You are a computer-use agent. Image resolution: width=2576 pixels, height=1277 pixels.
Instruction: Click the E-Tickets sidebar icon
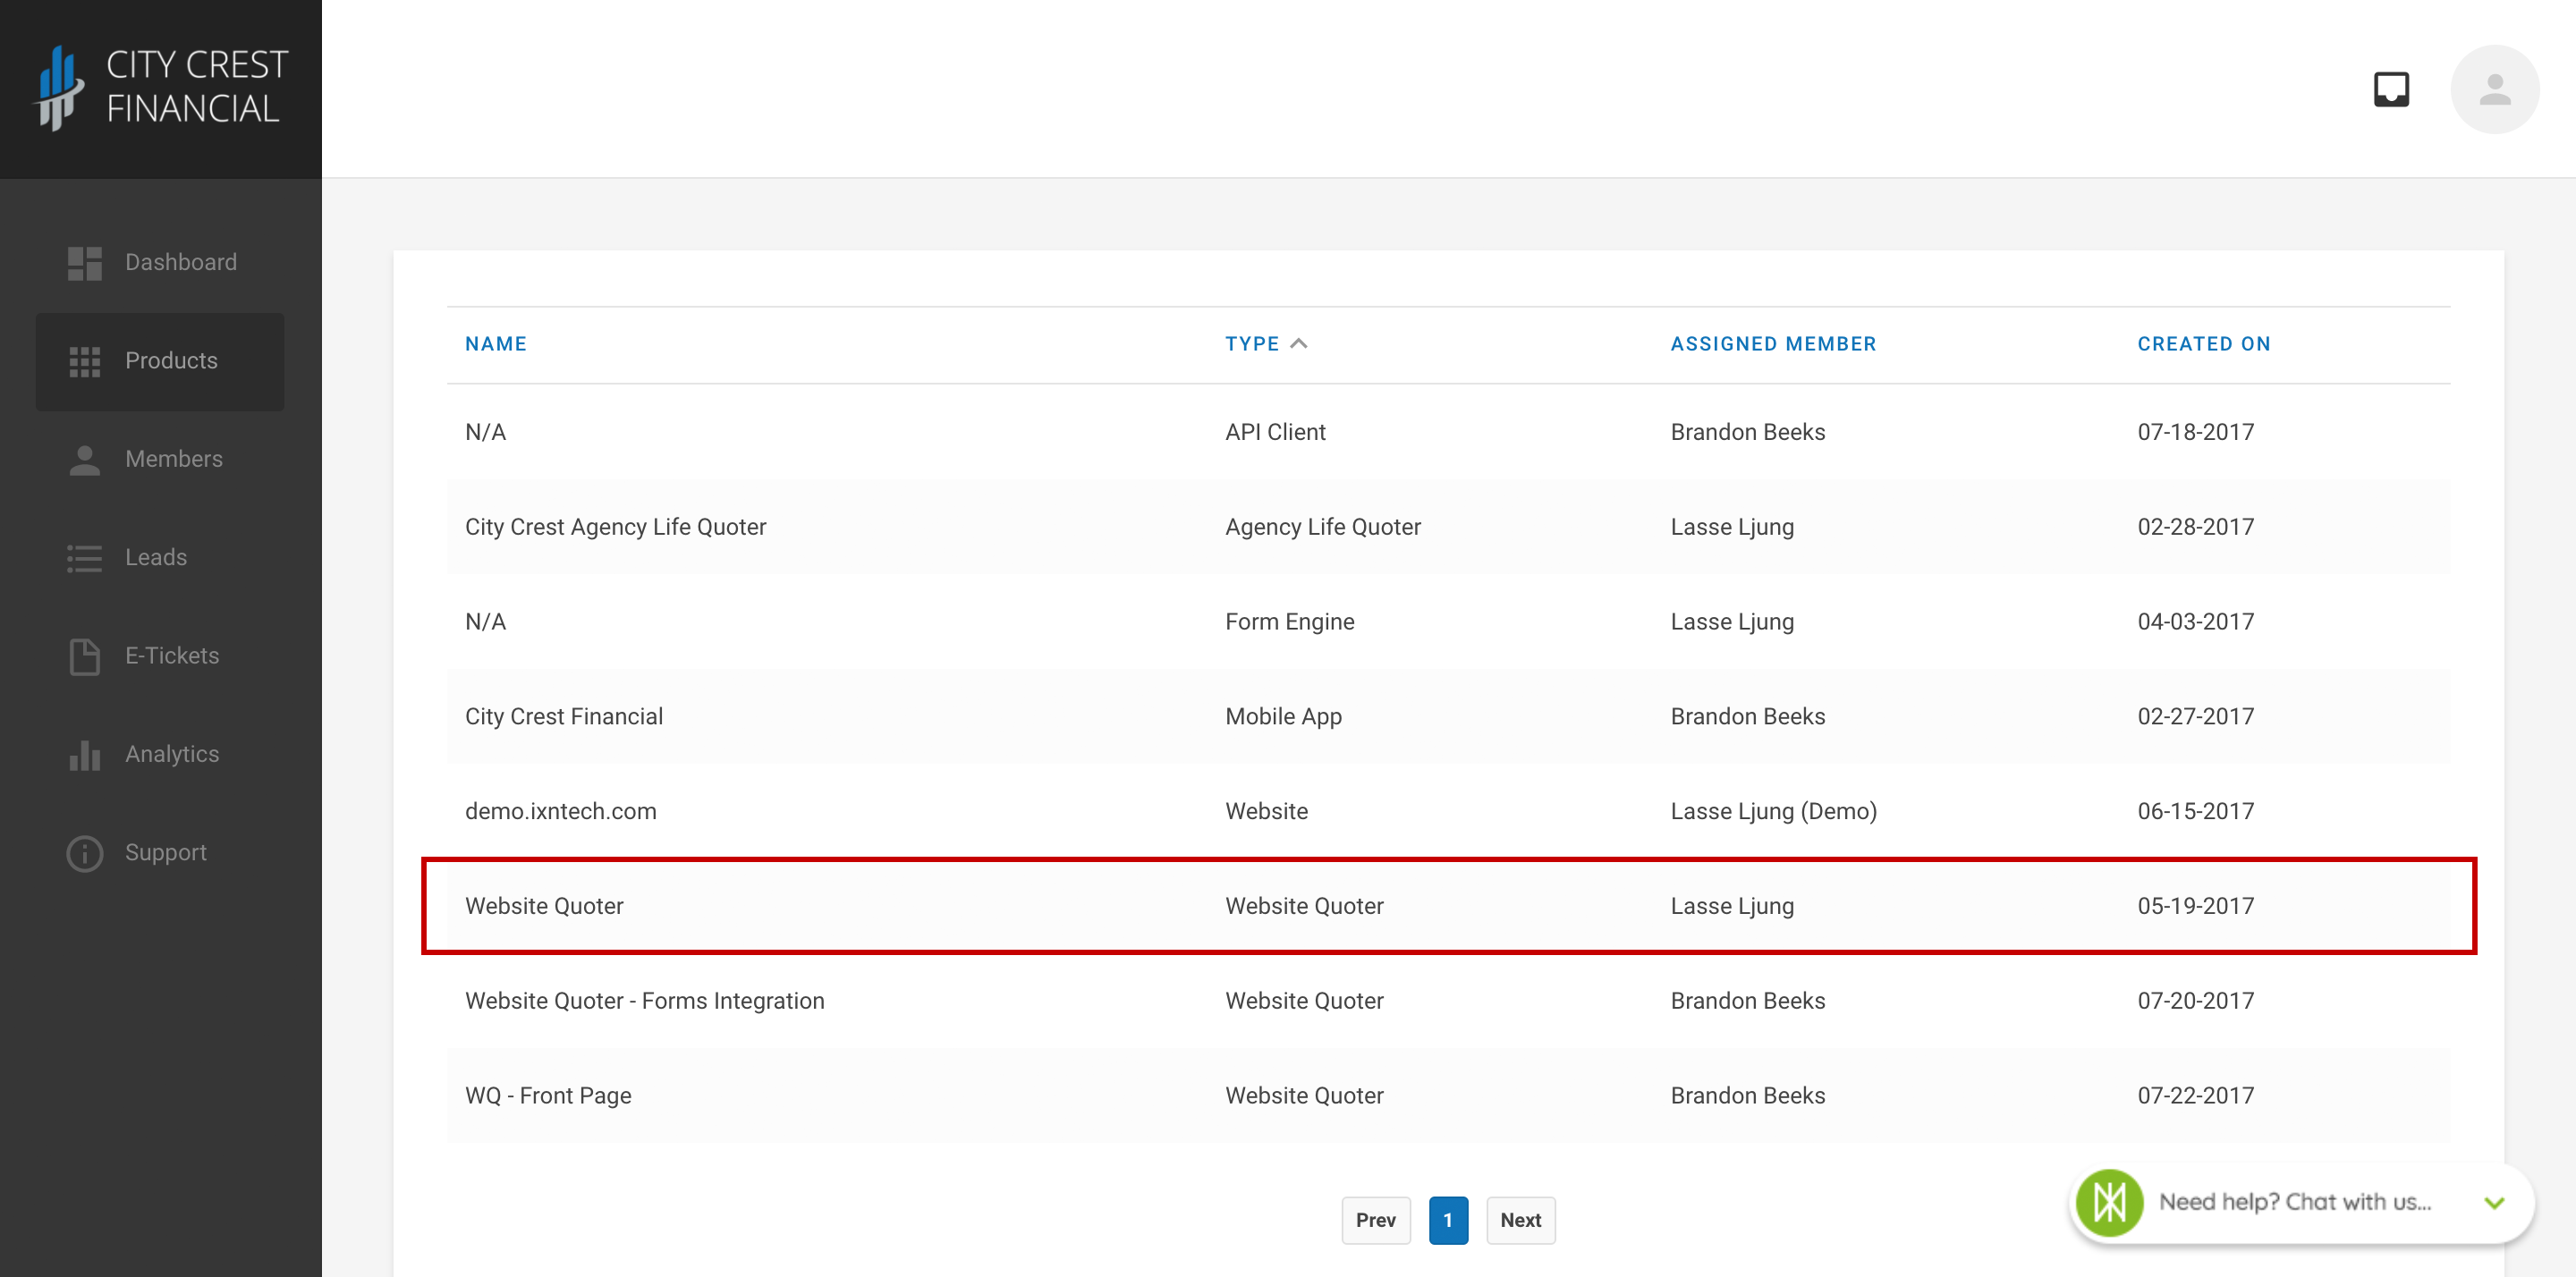coord(84,655)
